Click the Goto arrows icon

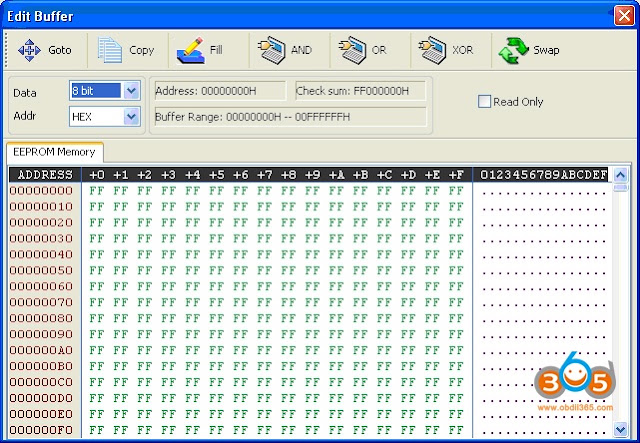click(29, 50)
